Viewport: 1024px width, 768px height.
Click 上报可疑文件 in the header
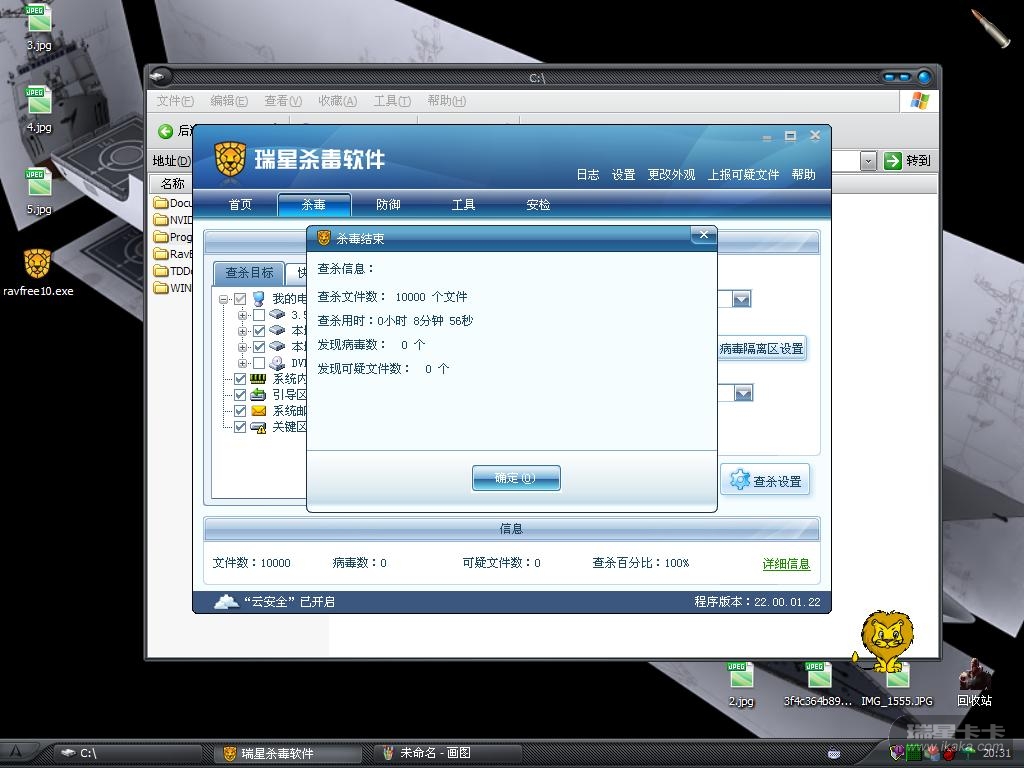[x=743, y=174]
